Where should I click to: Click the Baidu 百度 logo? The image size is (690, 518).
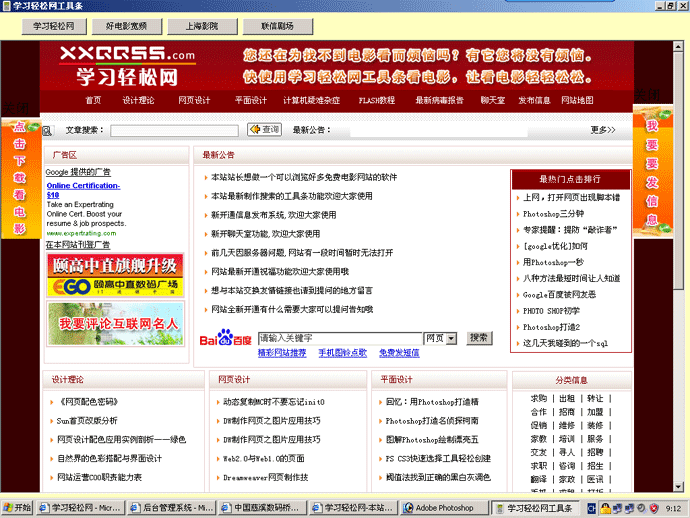225,338
